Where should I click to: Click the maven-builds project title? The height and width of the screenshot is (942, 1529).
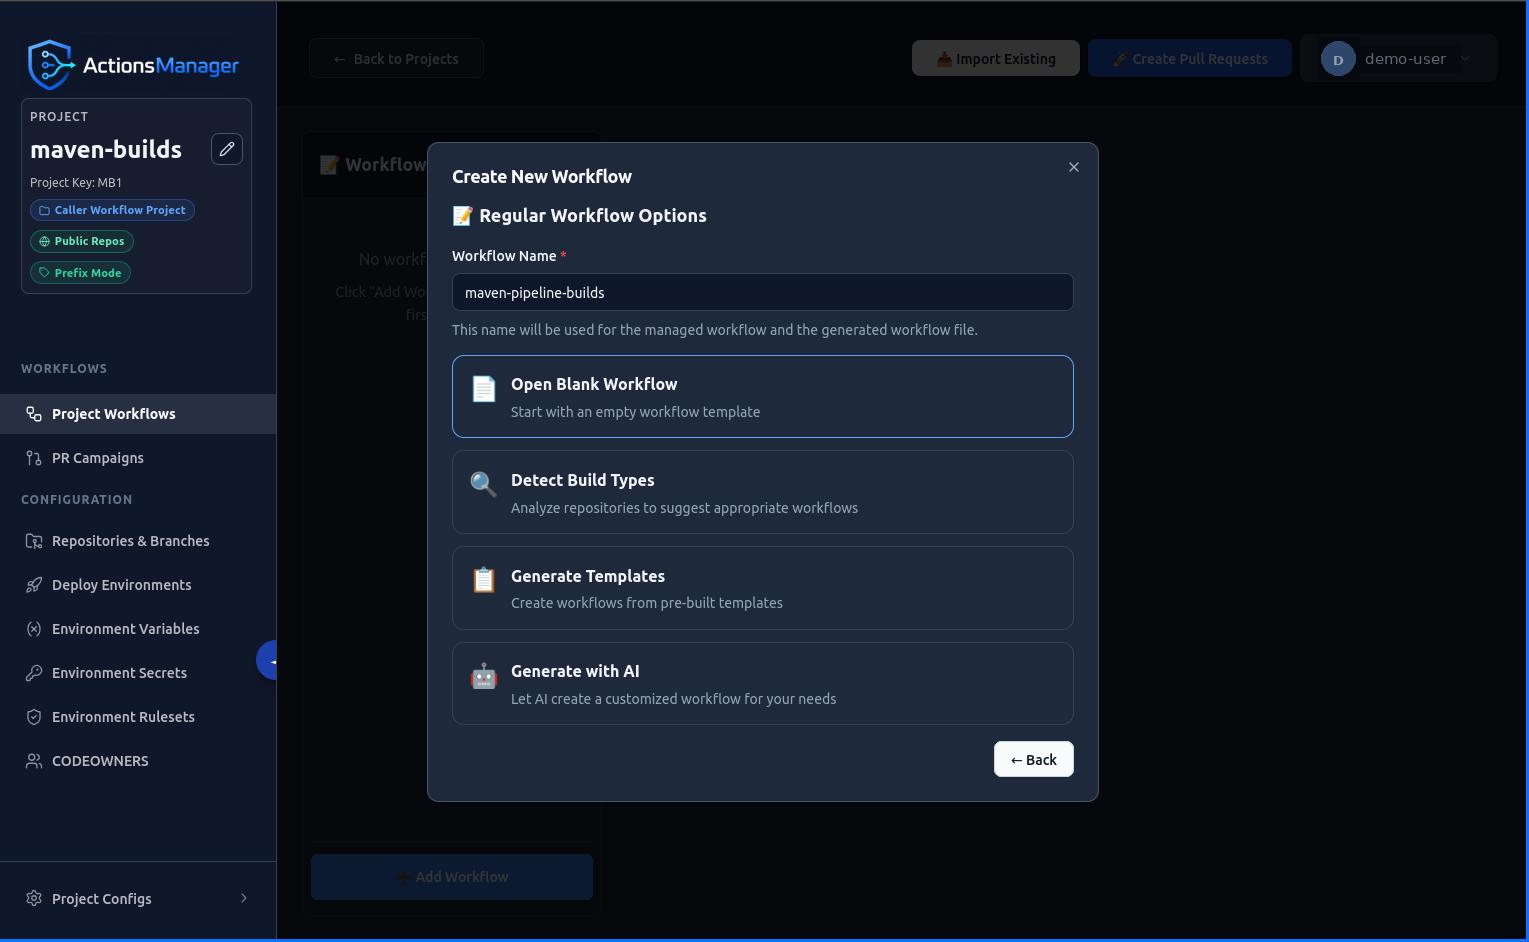106,149
